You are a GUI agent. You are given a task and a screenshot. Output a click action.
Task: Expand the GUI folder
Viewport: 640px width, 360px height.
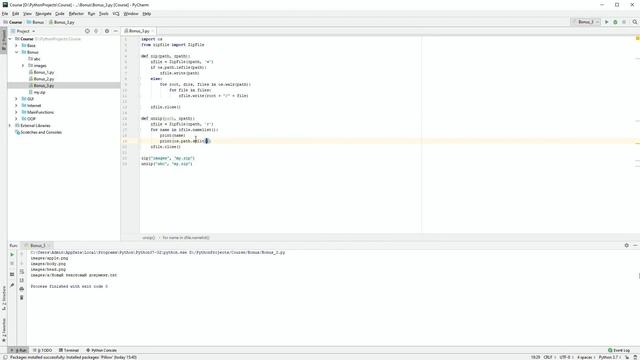click(17, 99)
